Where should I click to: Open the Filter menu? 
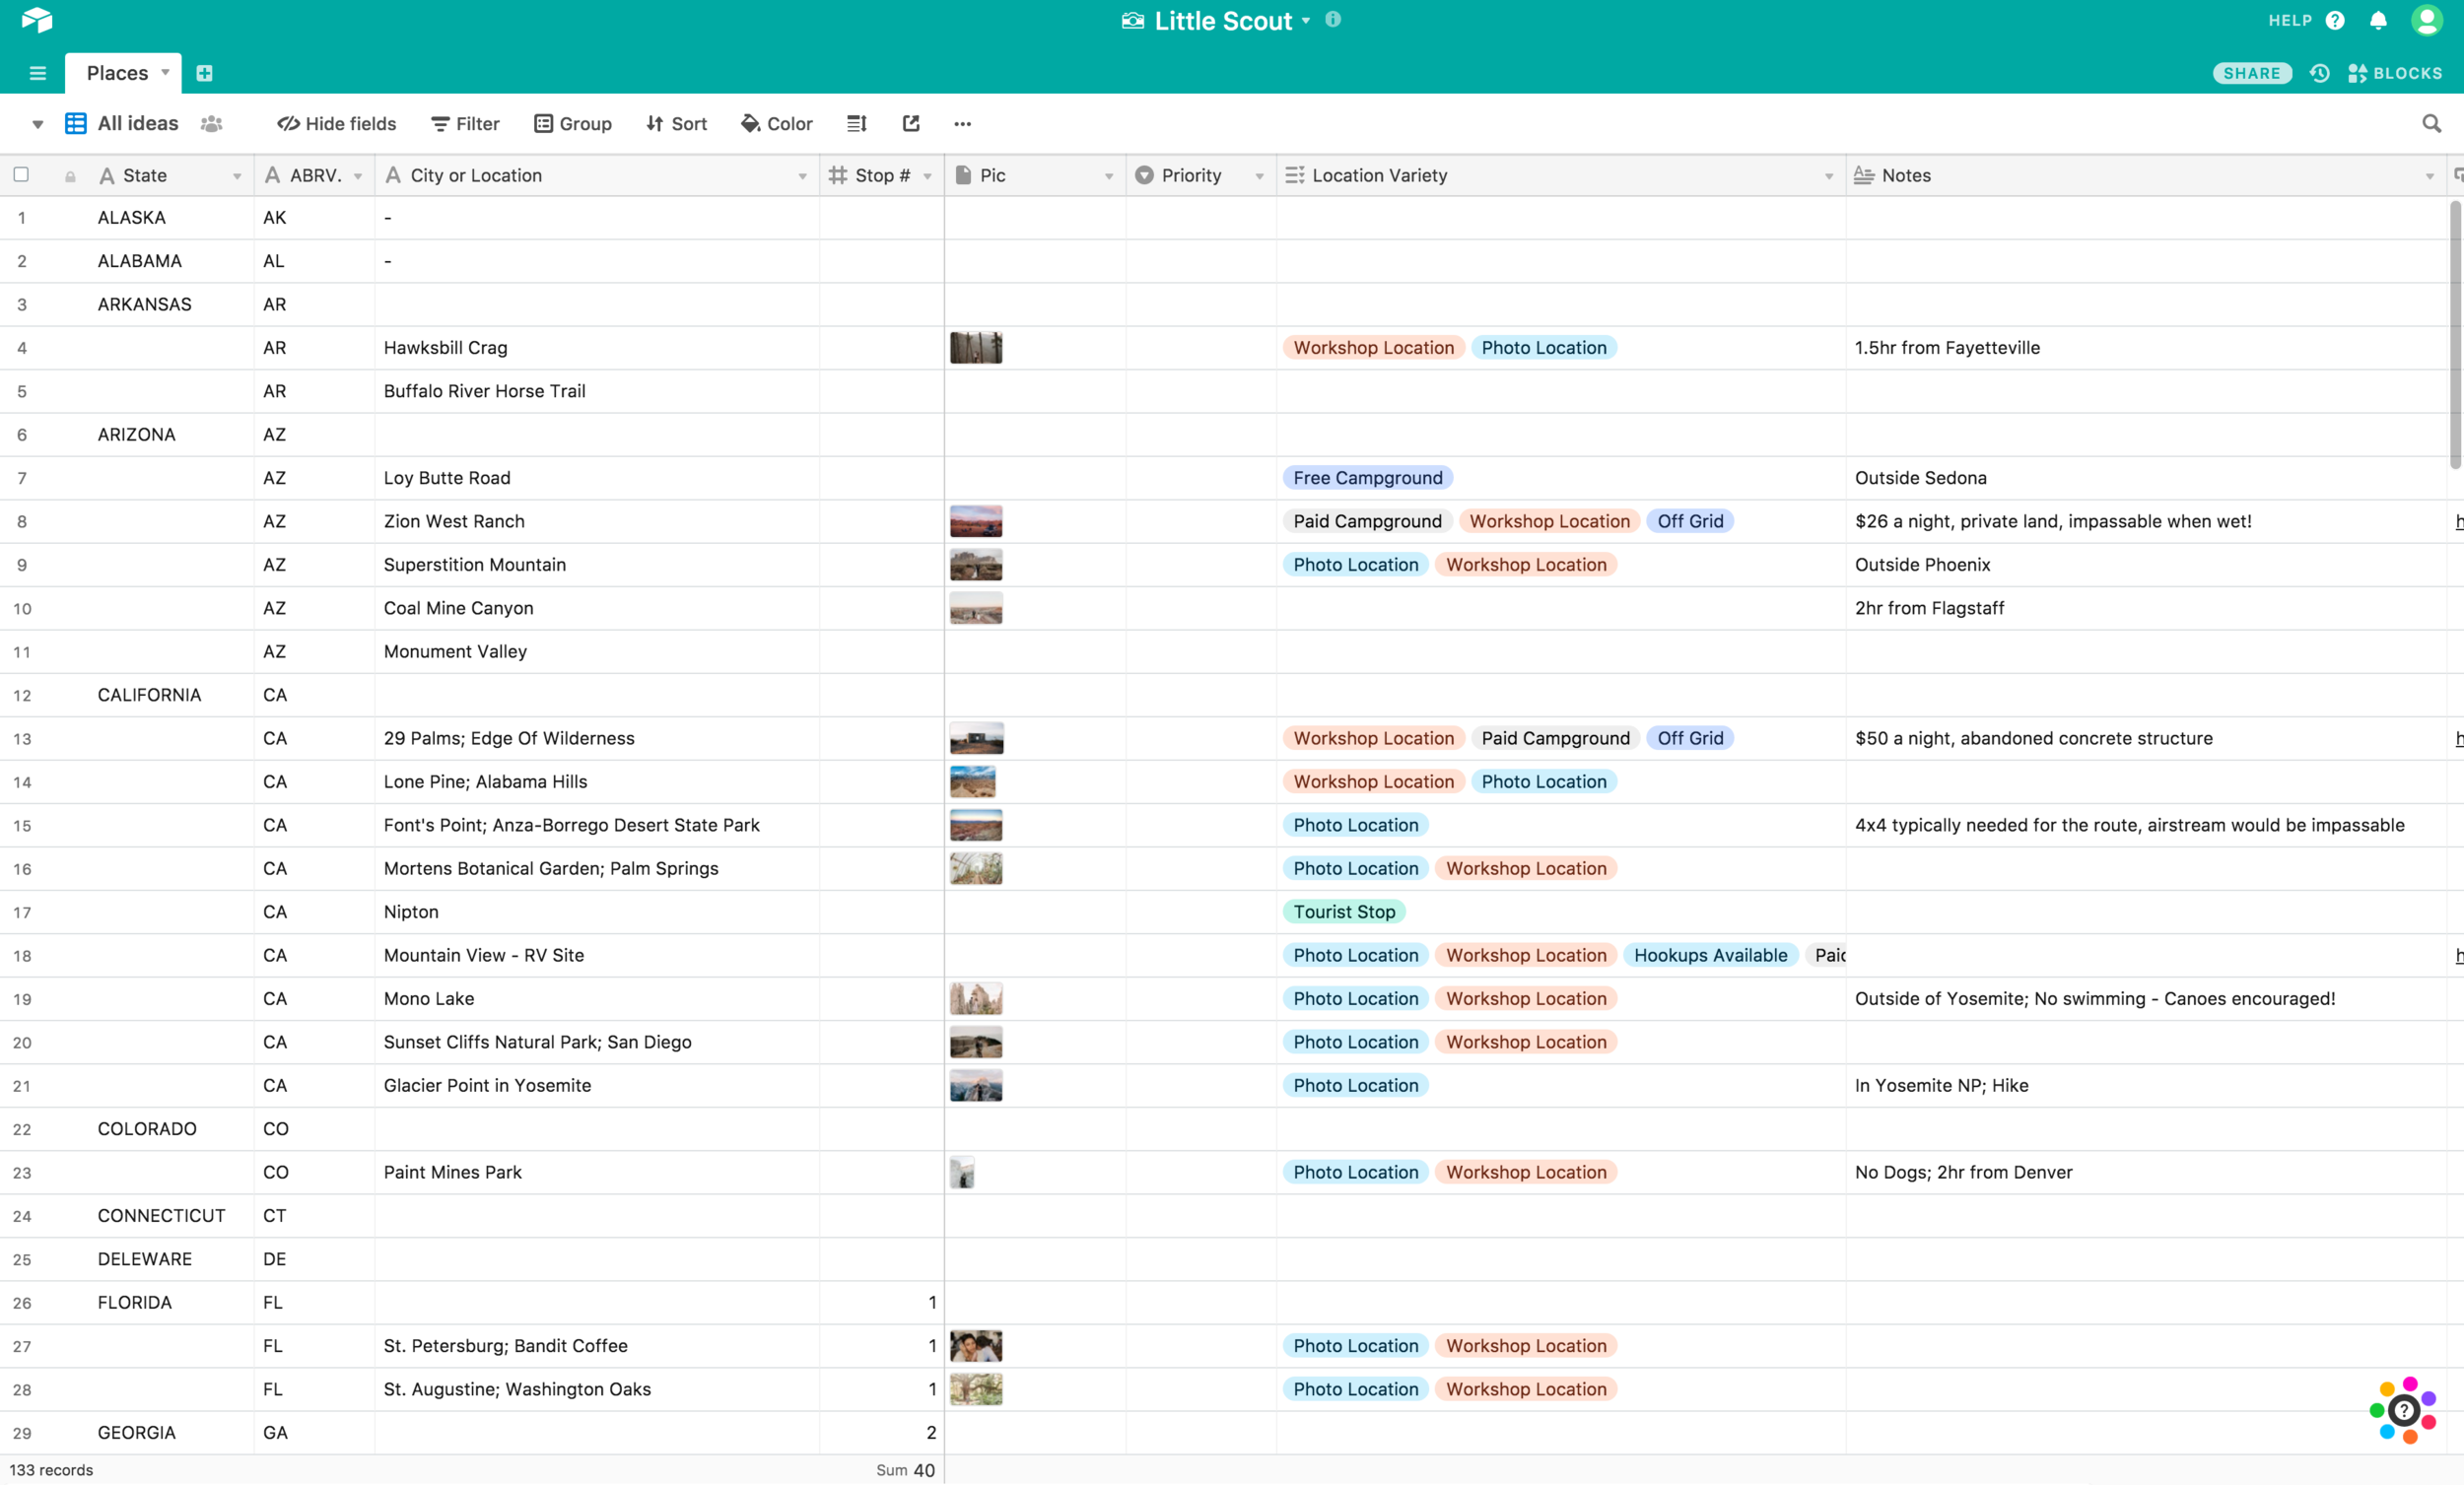coord(465,123)
